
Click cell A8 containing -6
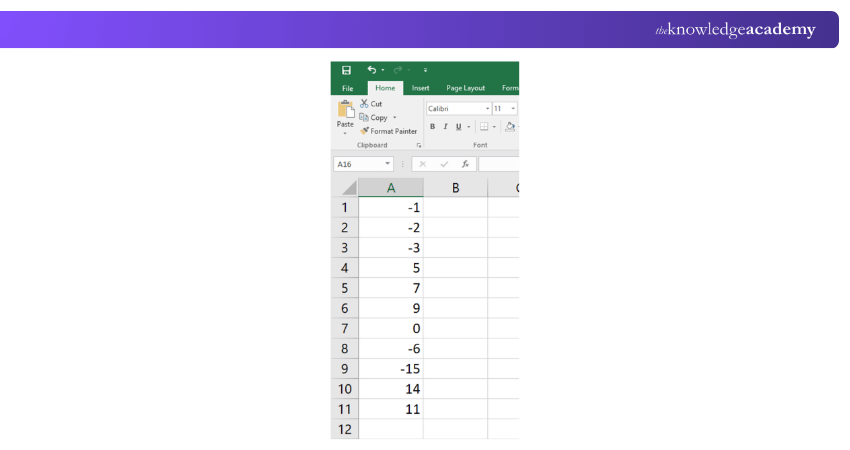(391, 349)
